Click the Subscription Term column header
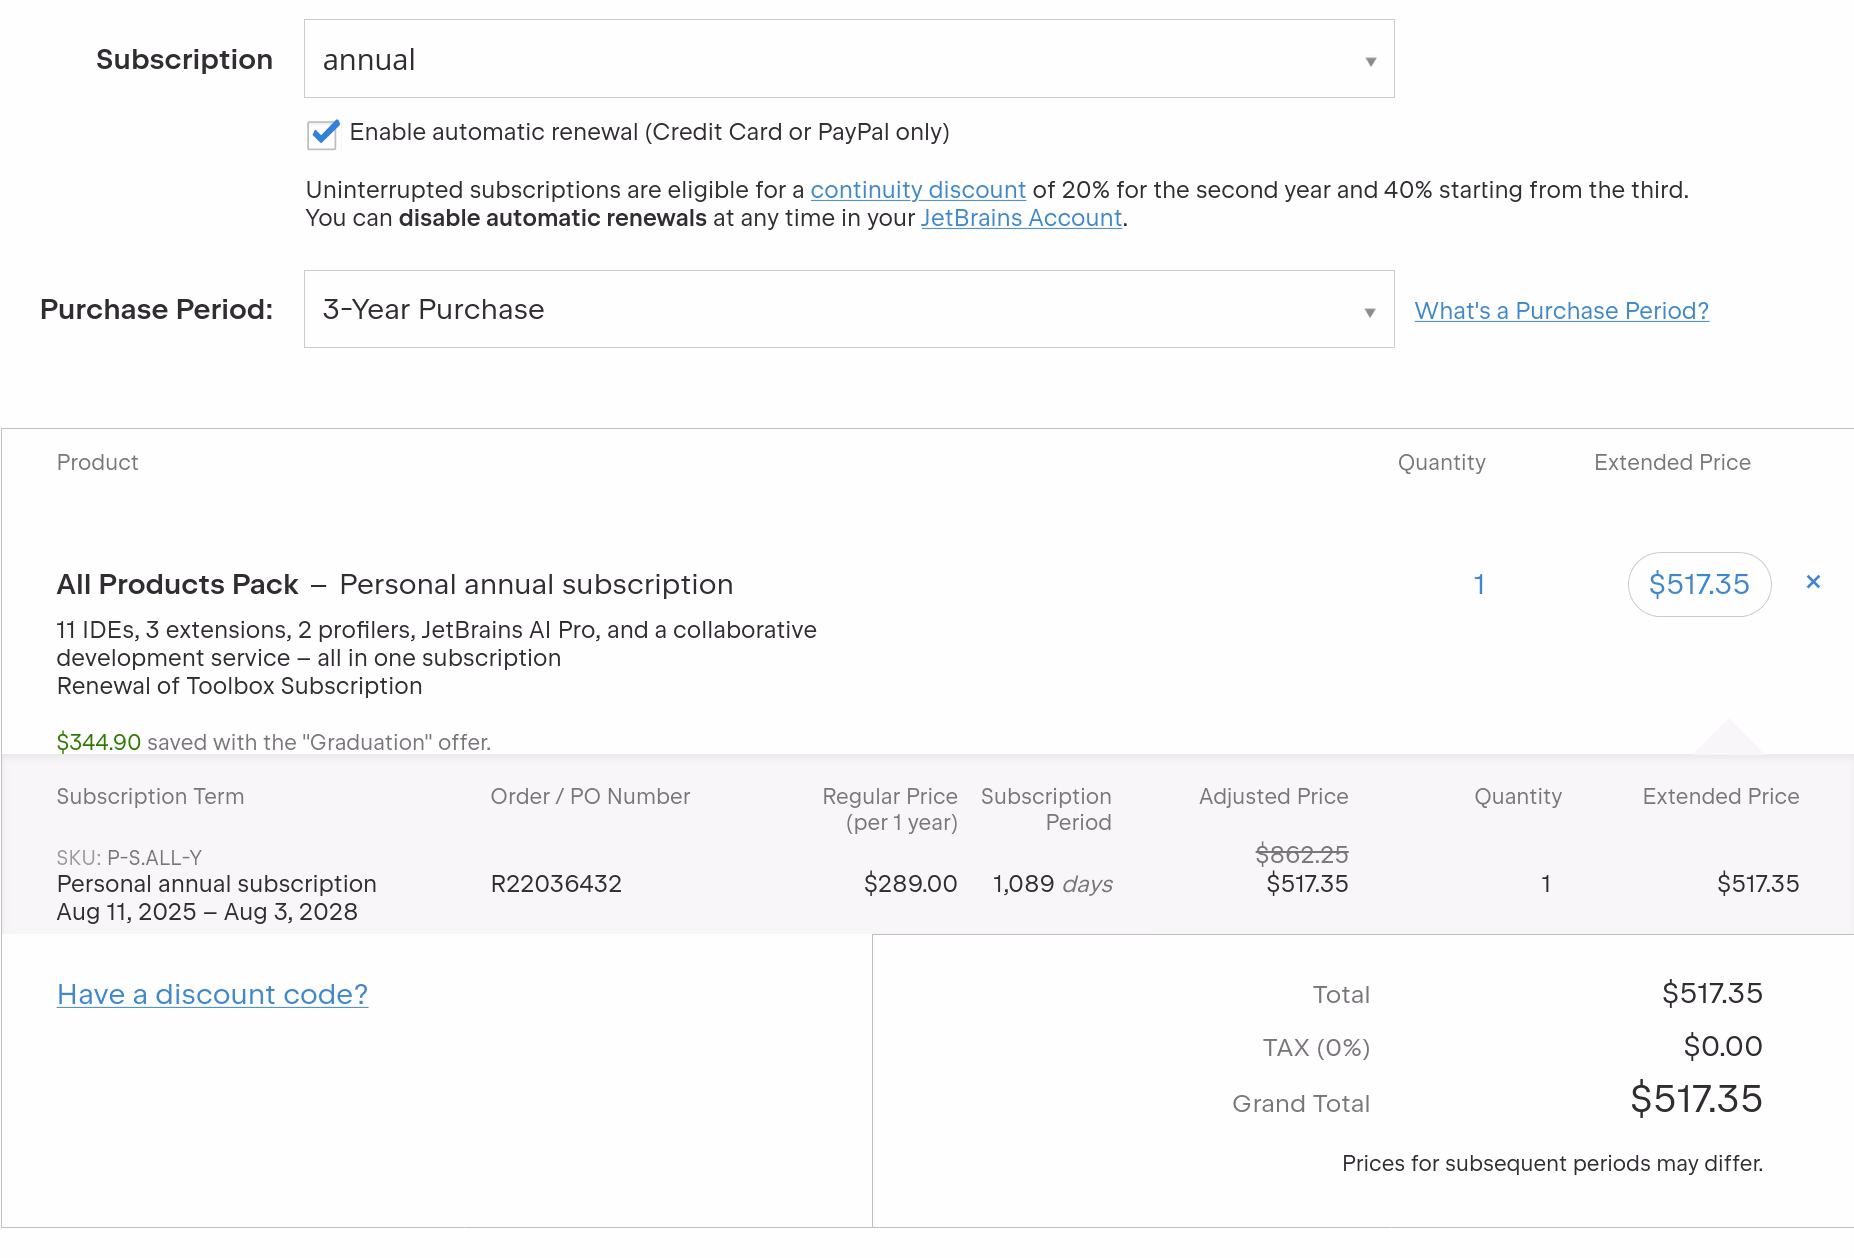 point(150,797)
